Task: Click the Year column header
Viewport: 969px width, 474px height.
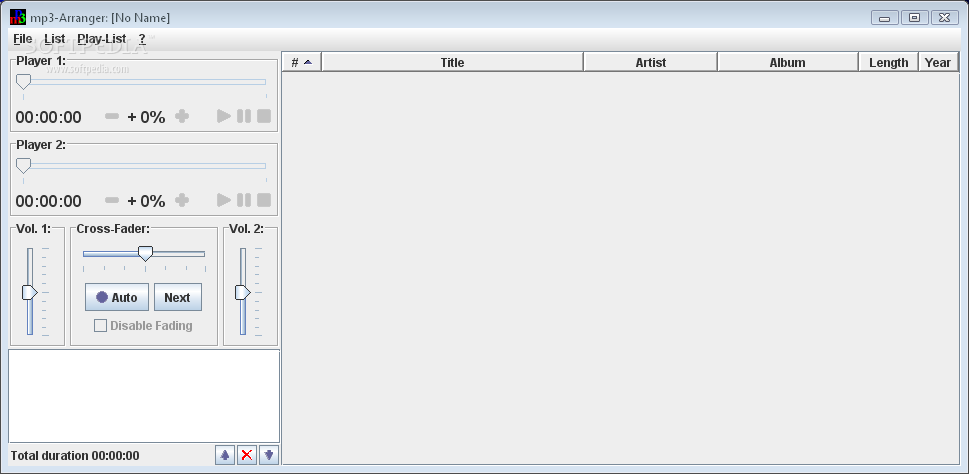Action: 938,62
